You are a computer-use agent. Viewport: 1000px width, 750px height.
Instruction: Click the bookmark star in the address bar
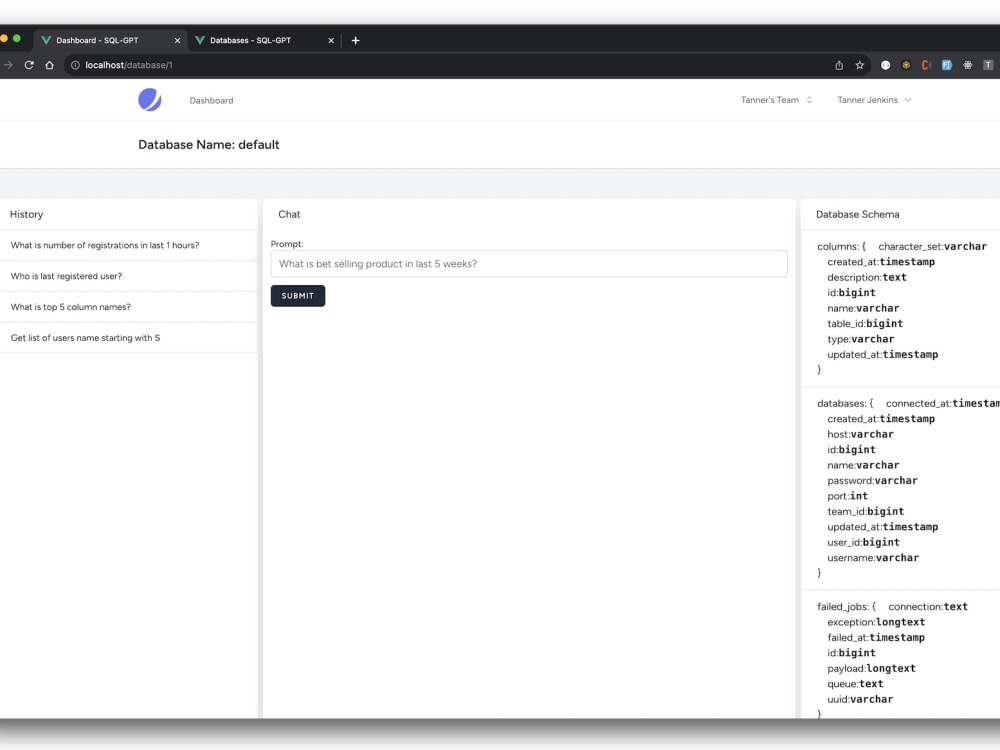click(x=860, y=64)
